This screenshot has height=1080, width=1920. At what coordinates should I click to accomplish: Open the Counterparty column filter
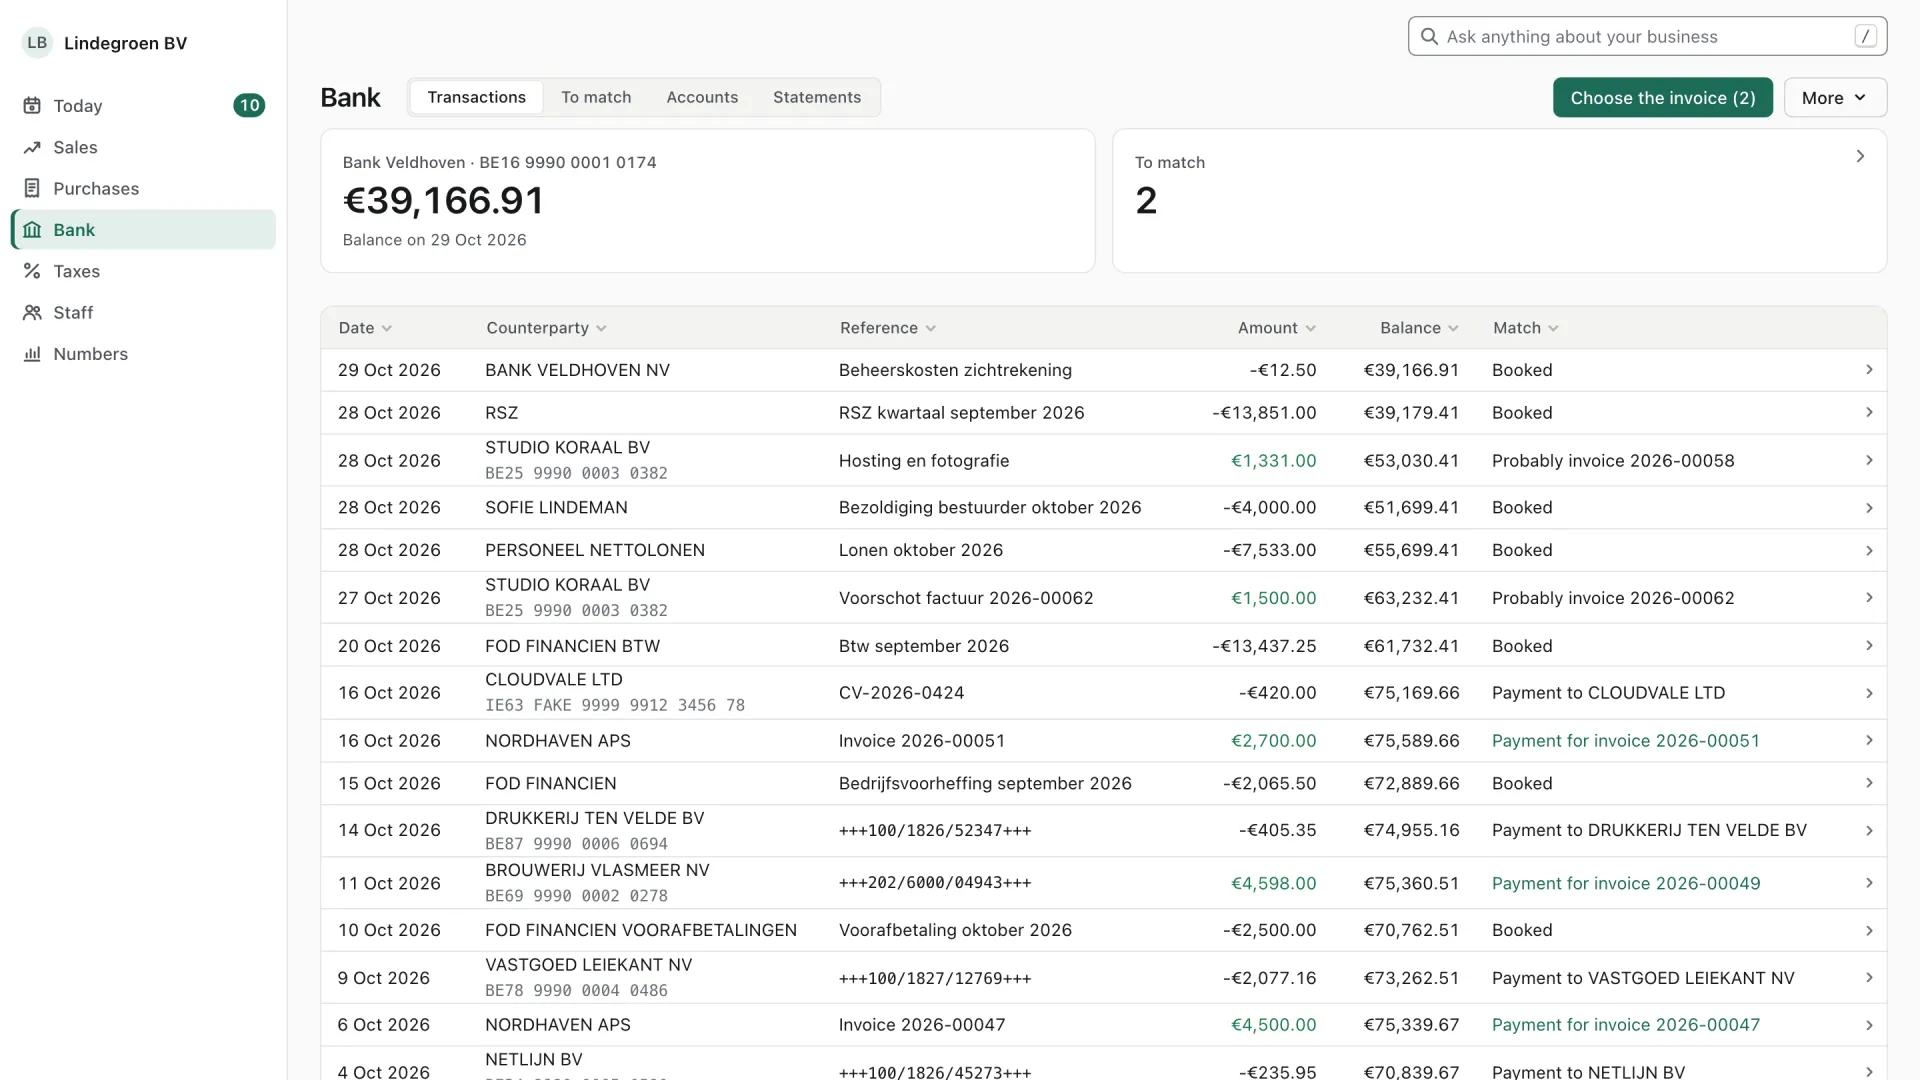click(x=546, y=328)
